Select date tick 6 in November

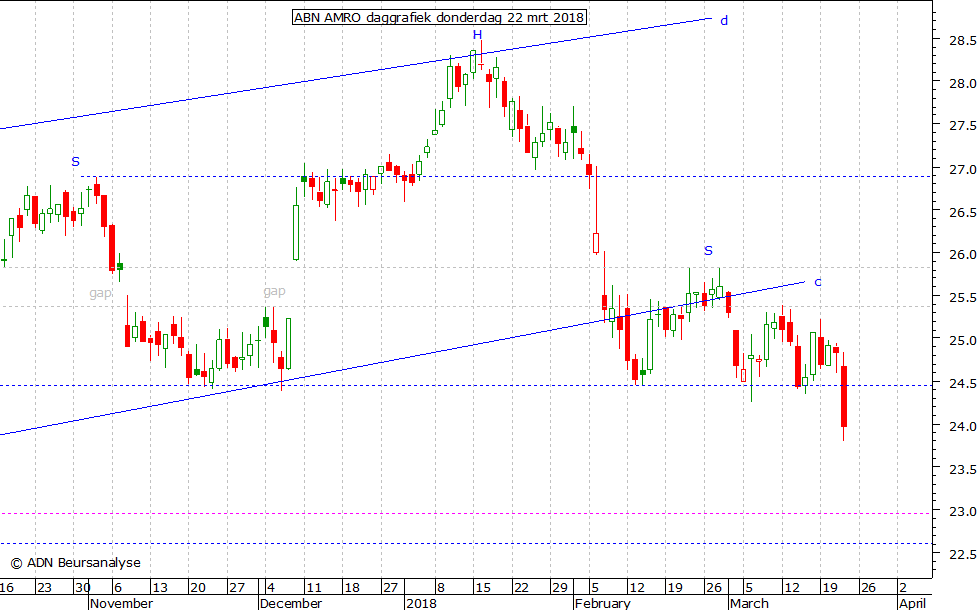[x=118, y=588]
